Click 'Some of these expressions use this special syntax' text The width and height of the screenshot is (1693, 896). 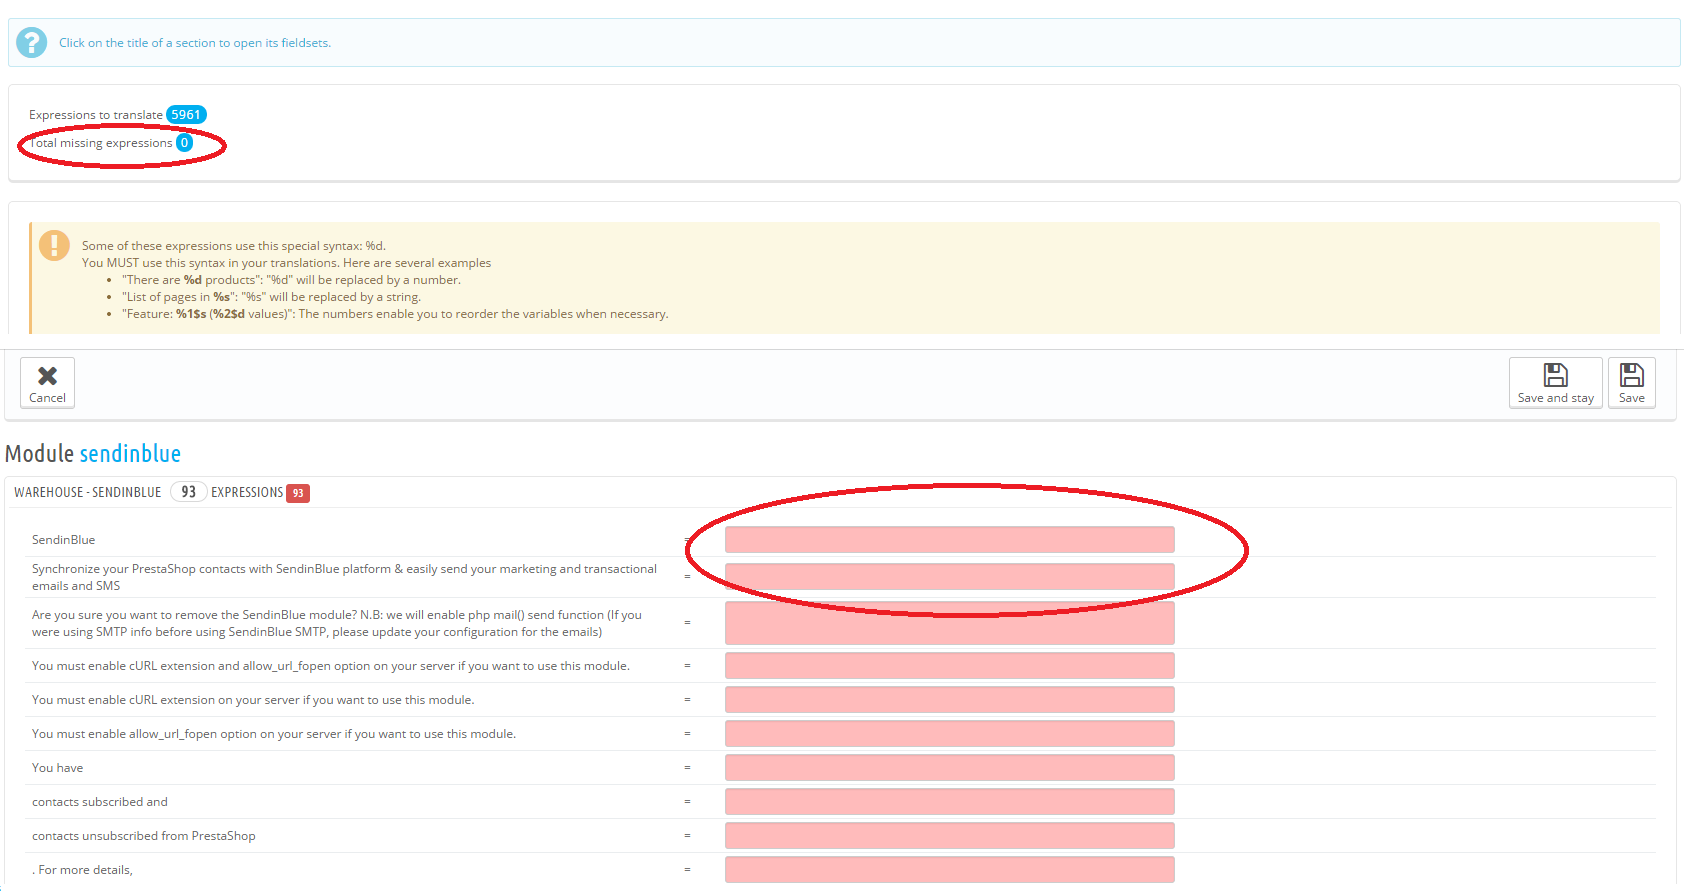tap(234, 246)
